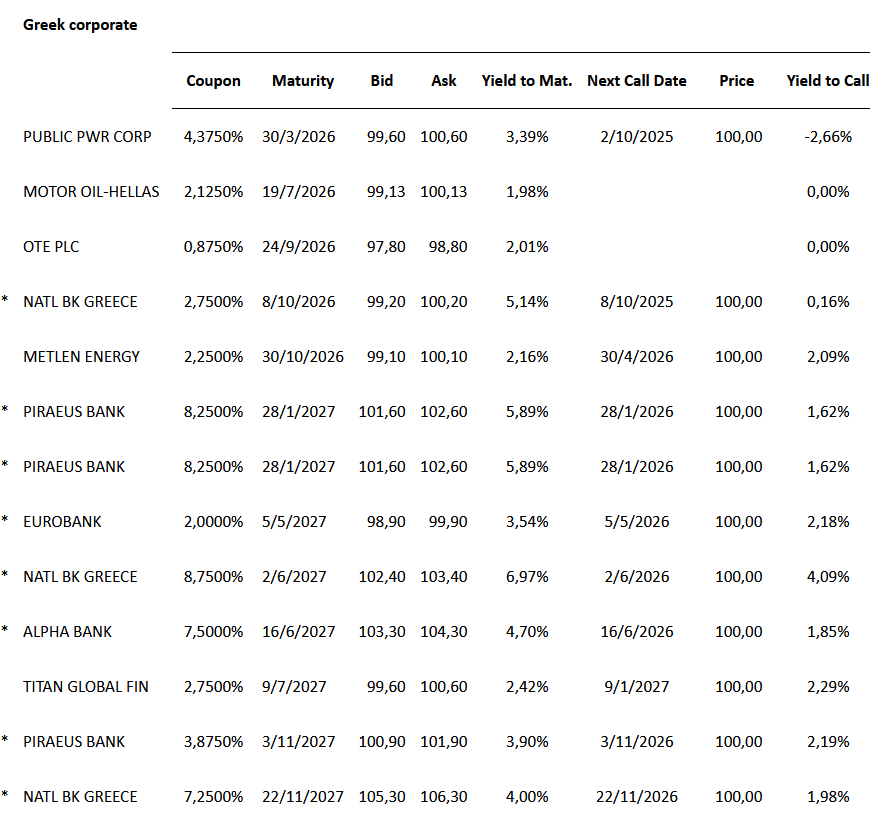
Task: Select the 22/11/2027 maturity date cell
Action: tap(307, 796)
